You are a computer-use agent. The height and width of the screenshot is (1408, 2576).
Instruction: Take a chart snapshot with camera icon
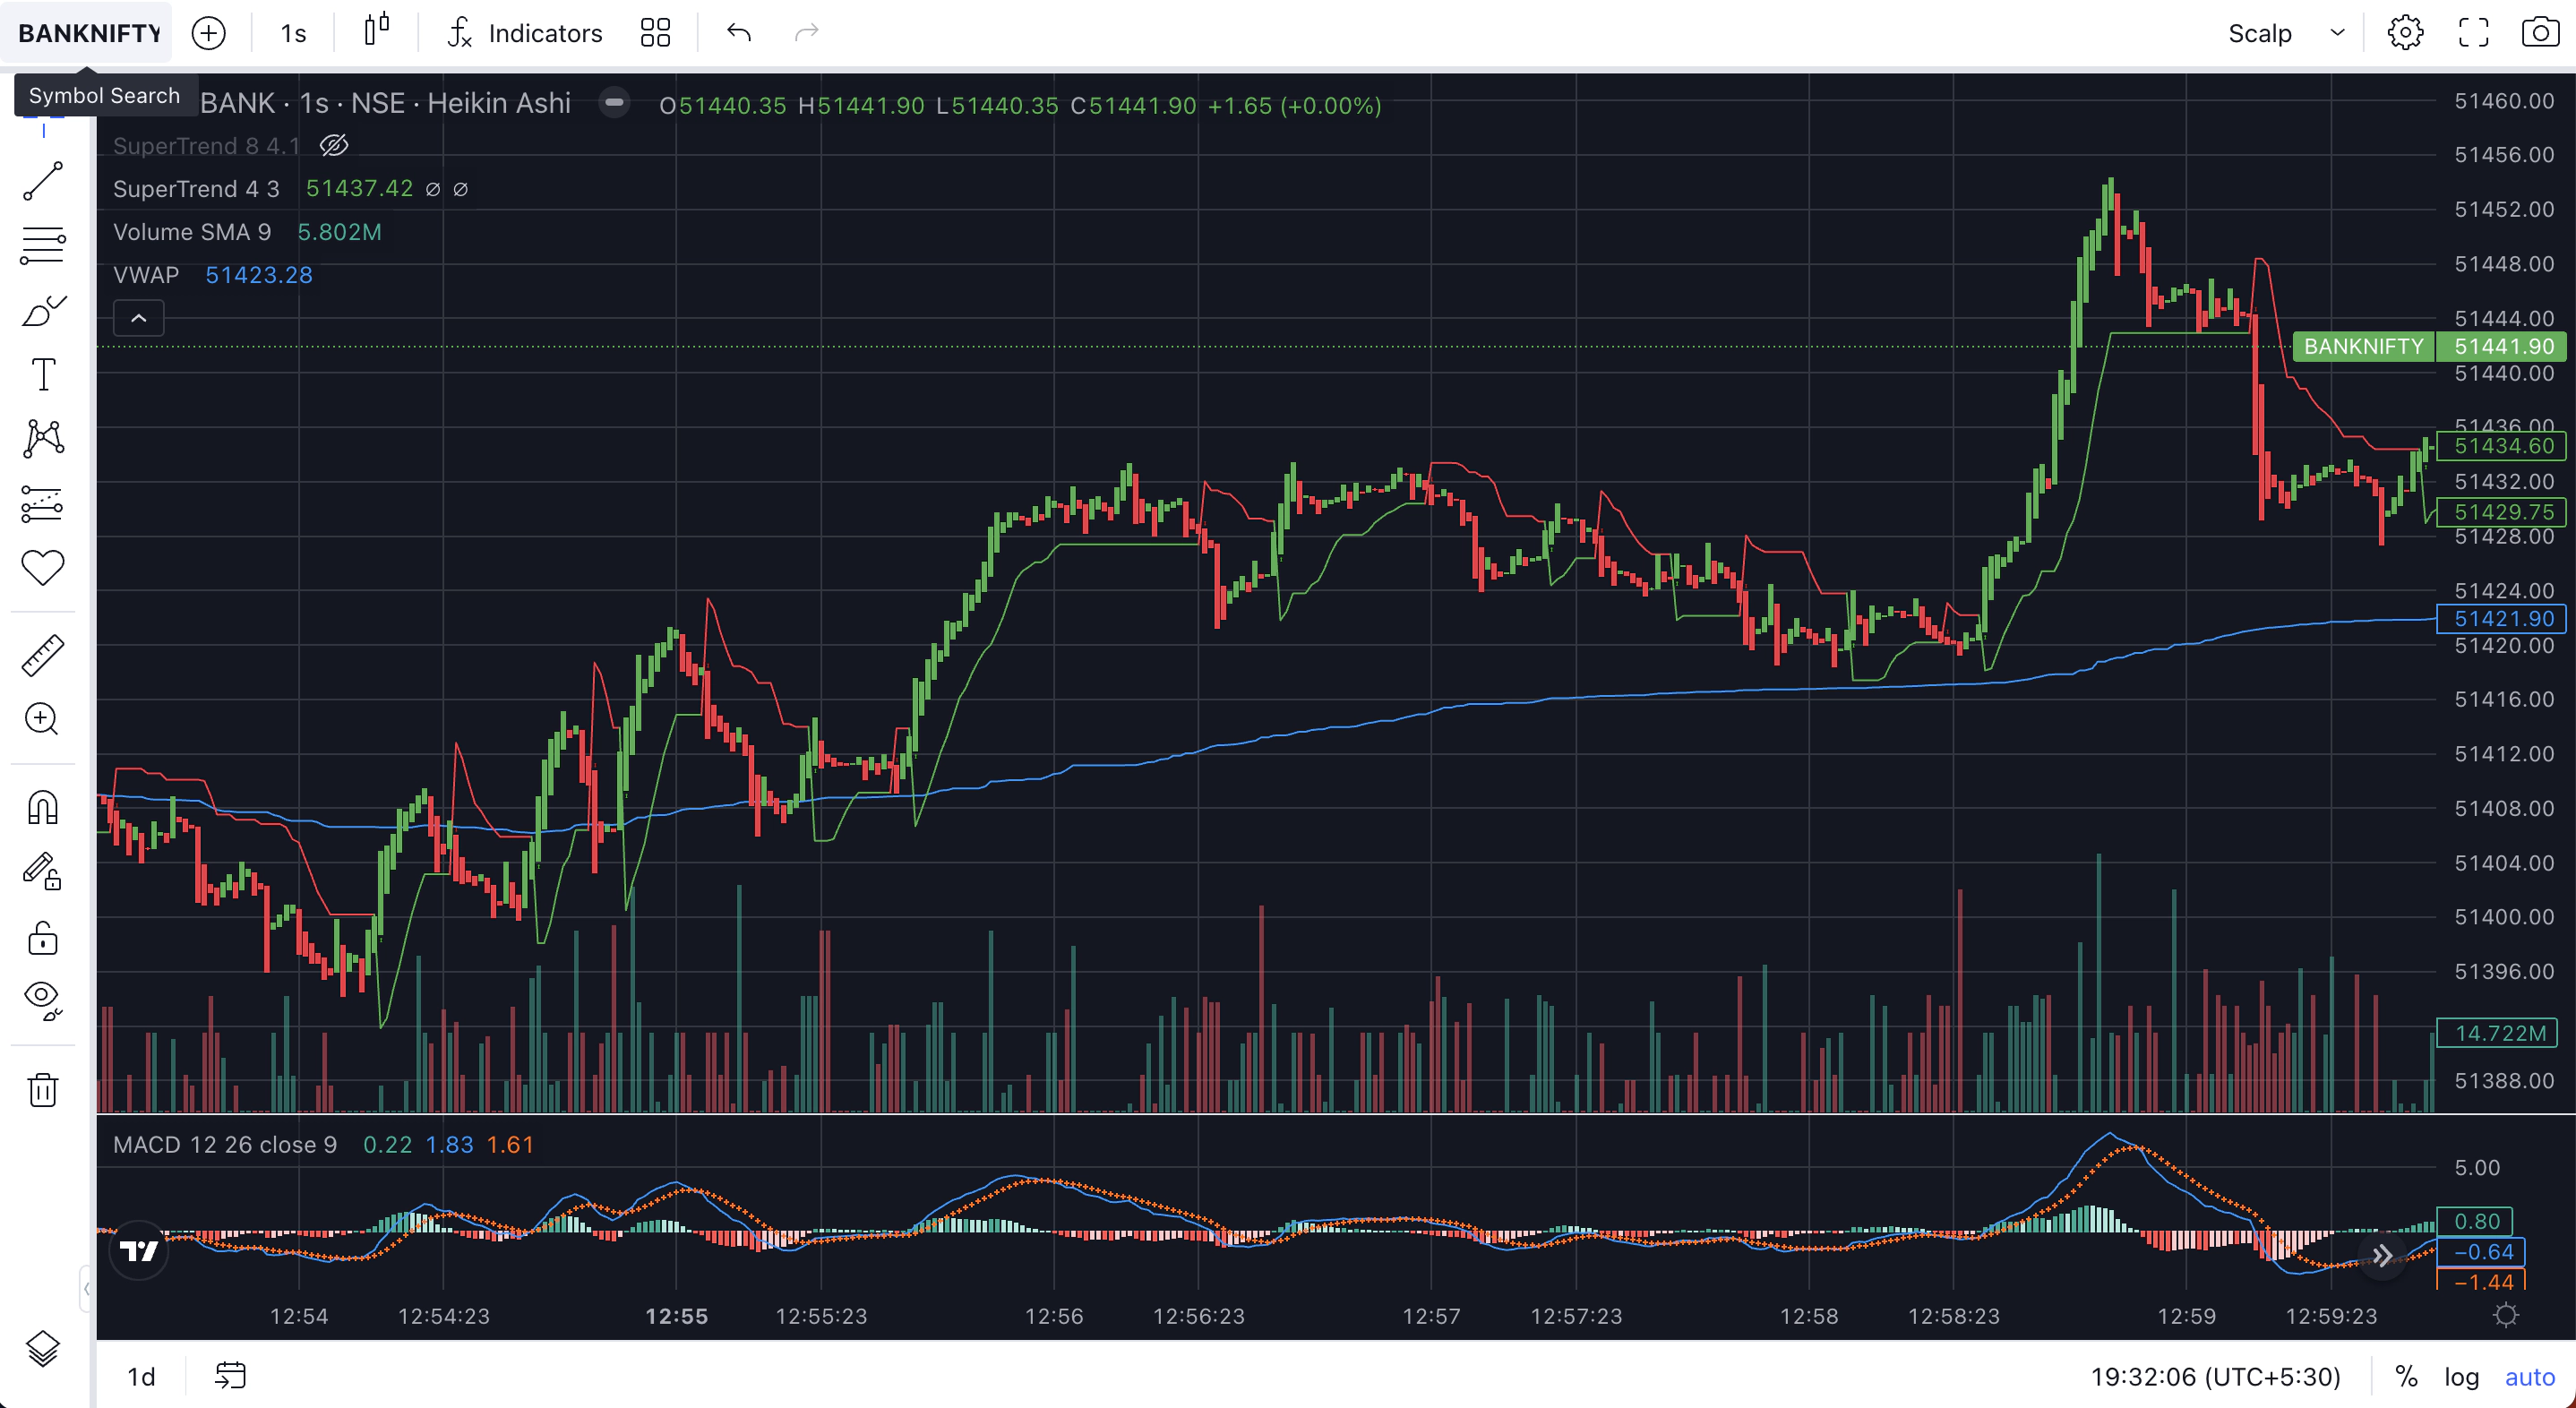[x=2539, y=33]
